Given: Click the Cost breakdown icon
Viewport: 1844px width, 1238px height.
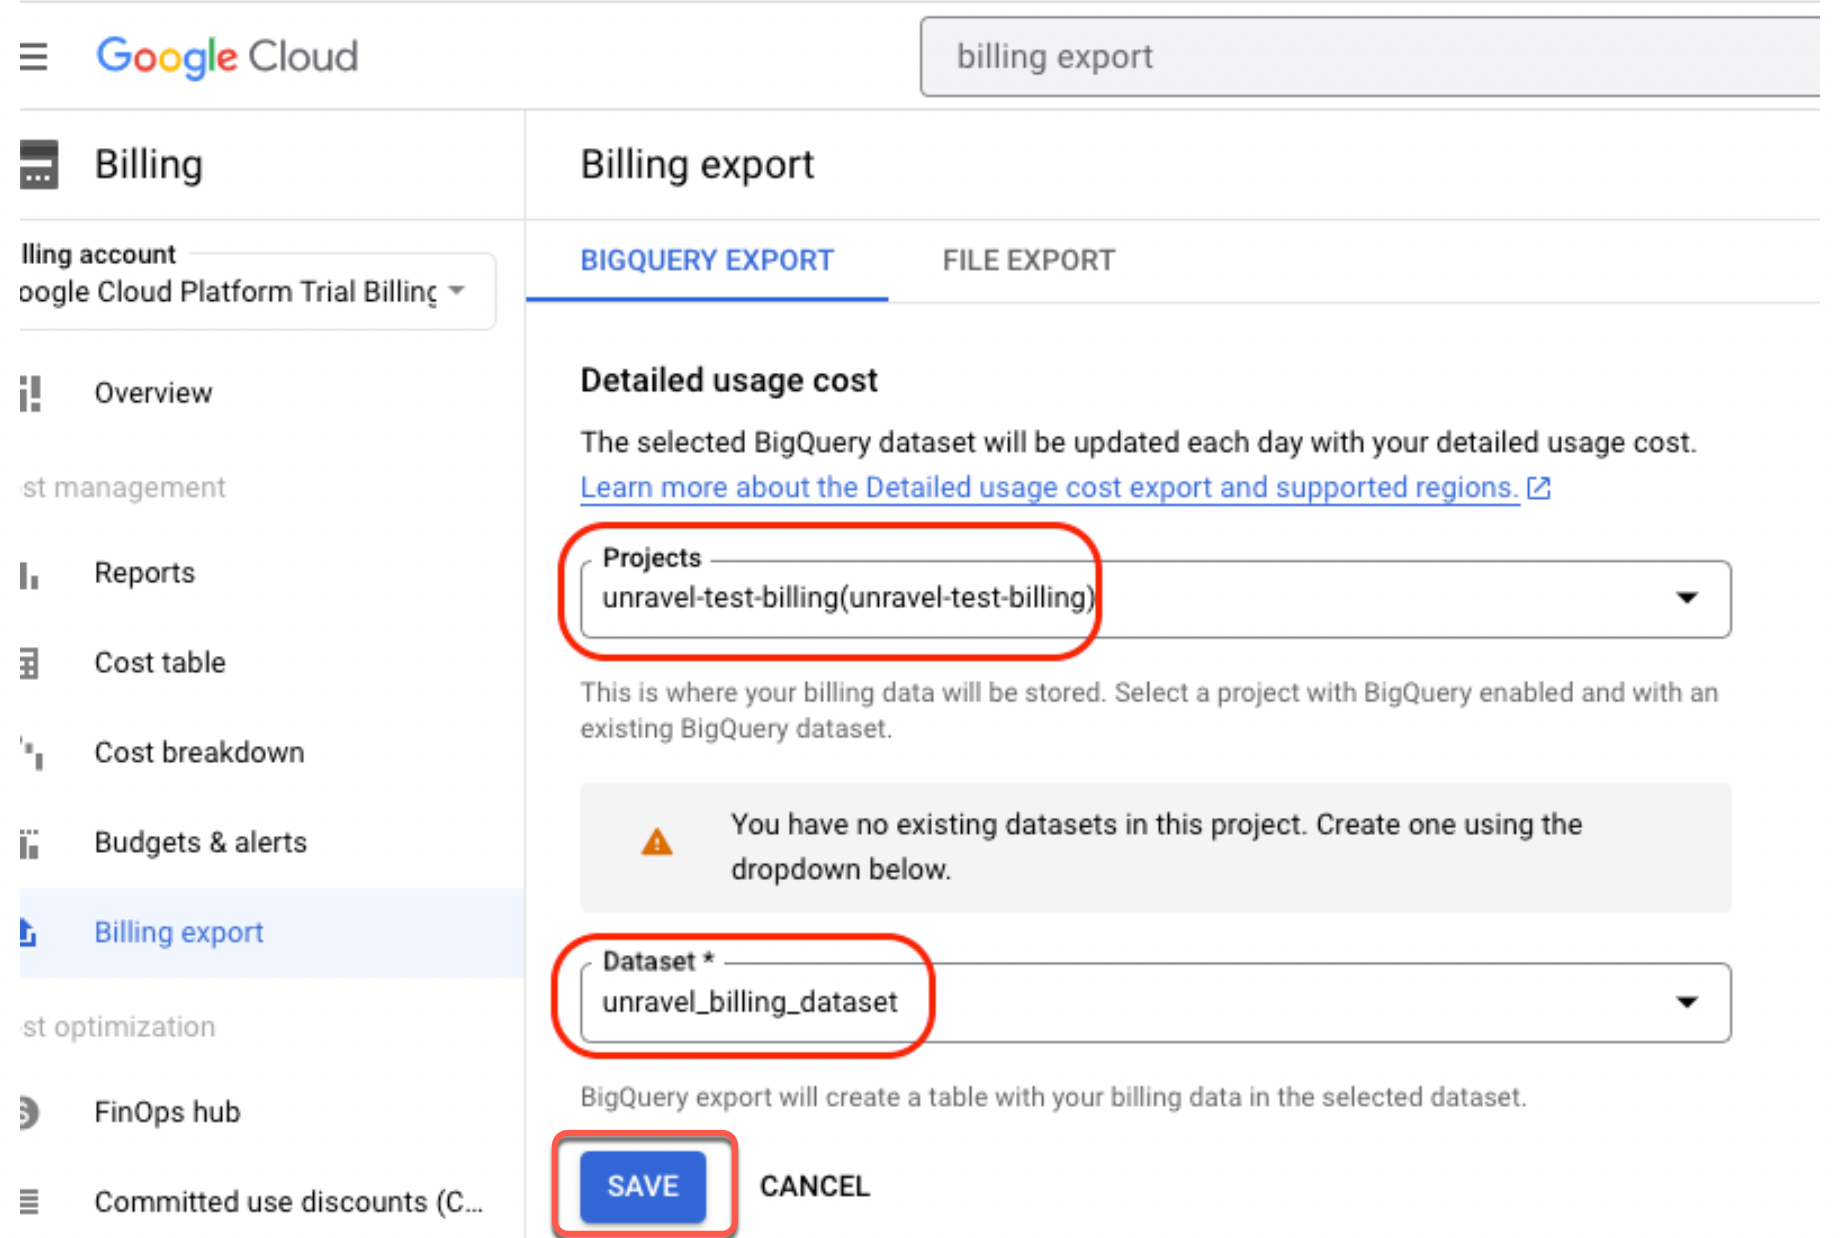Looking at the screenshot, I should click(29, 753).
